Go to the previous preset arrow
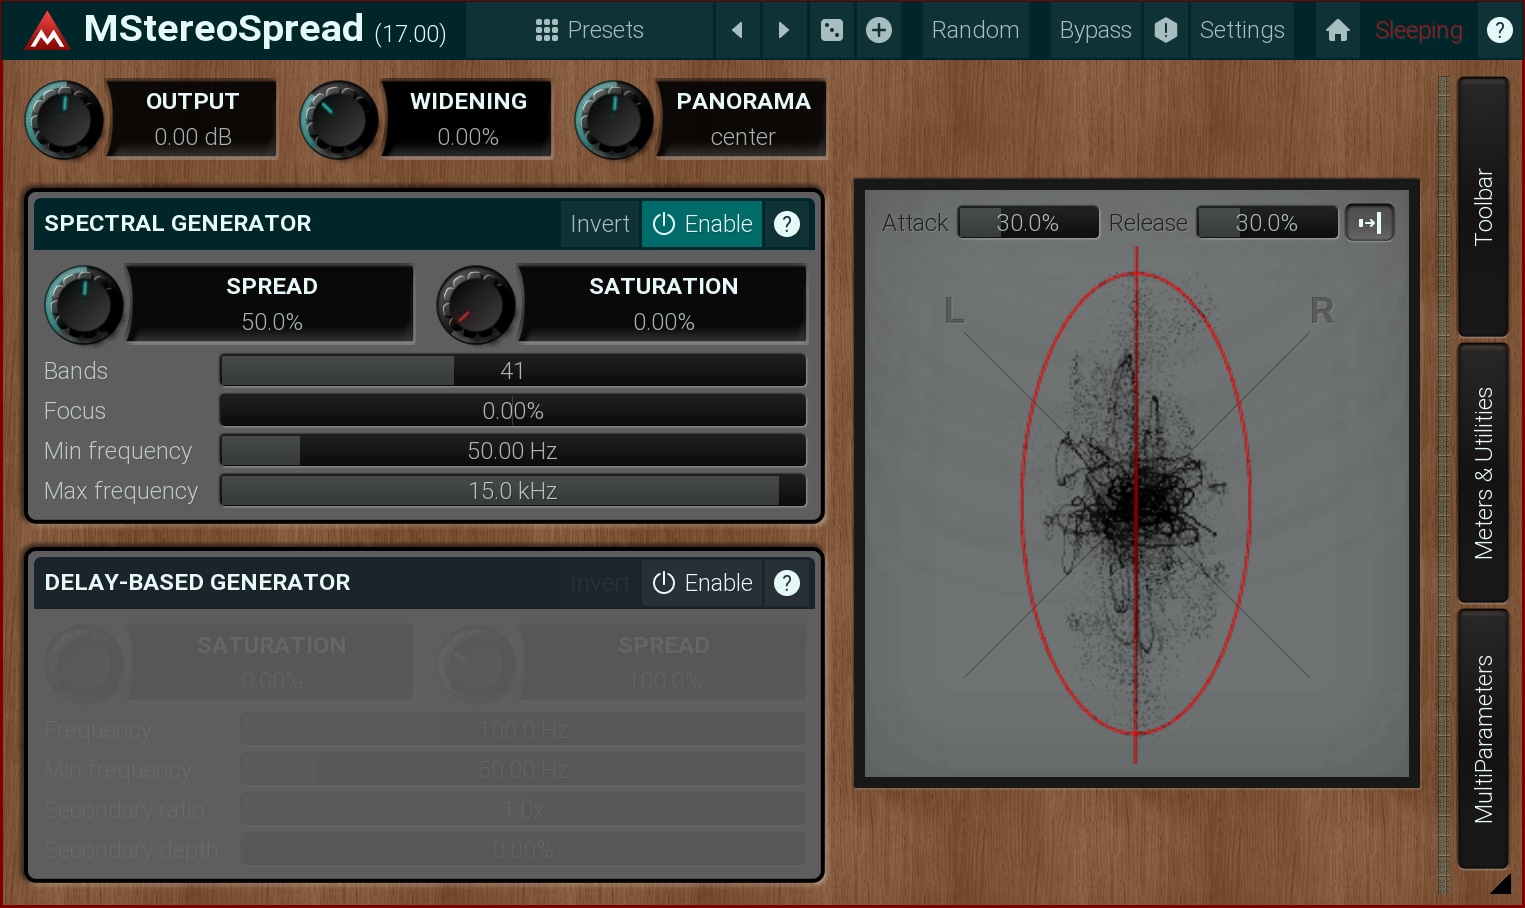This screenshot has width=1525, height=908. [737, 30]
